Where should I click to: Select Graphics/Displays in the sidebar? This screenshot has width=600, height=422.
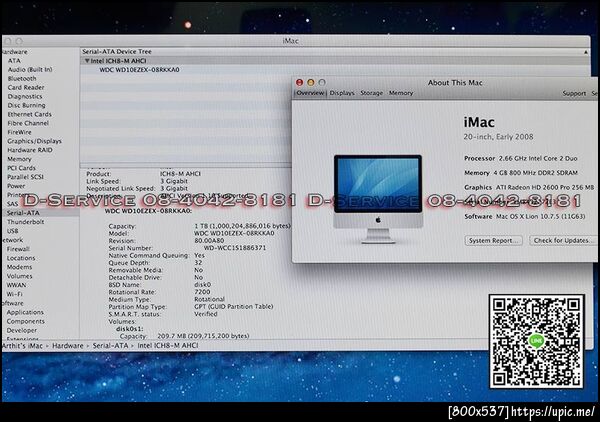[34, 141]
